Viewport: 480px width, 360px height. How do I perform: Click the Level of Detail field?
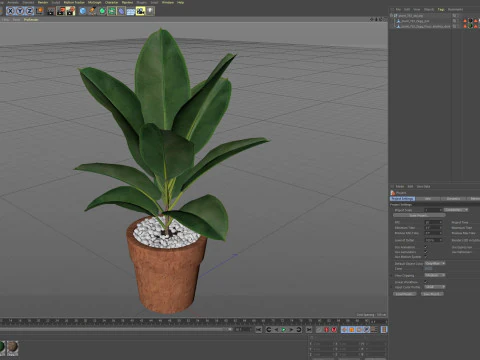click(x=433, y=240)
